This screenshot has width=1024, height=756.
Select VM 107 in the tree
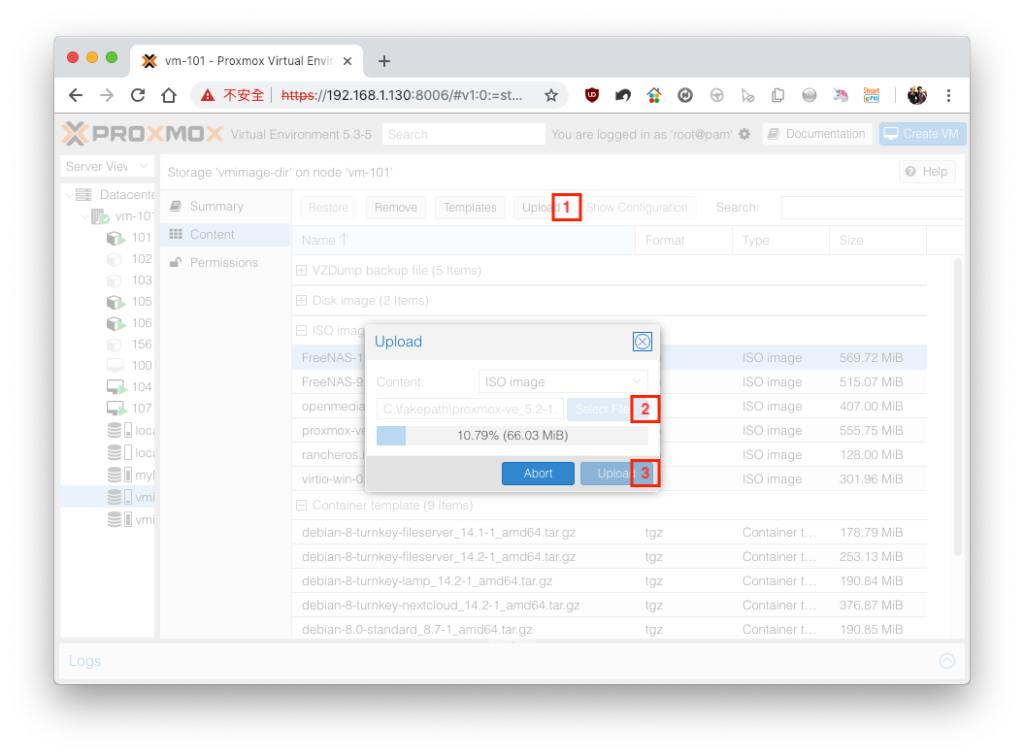[x=129, y=409]
